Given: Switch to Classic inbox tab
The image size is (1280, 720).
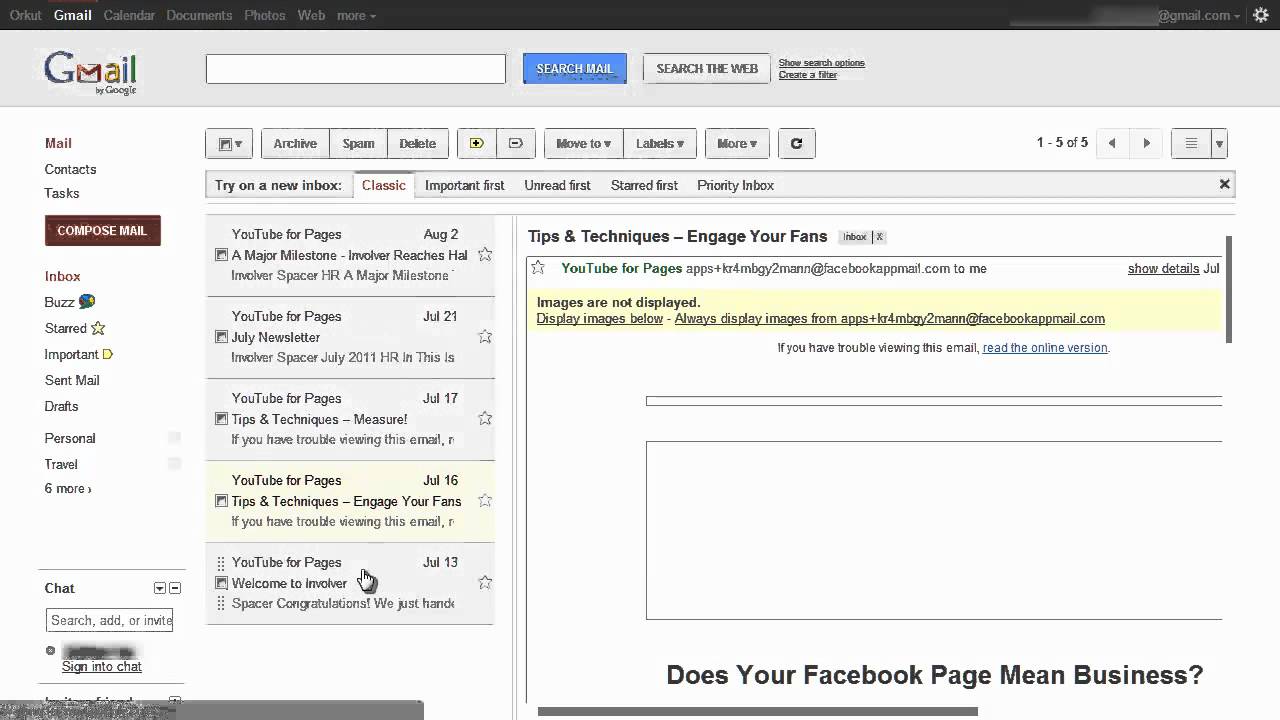Looking at the screenshot, I should (x=384, y=185).
